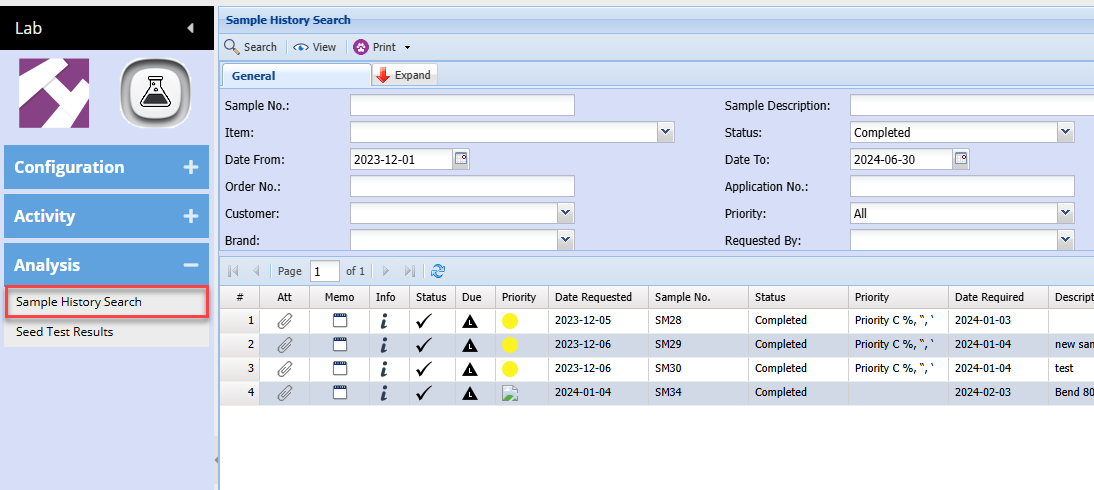Select Sample History Search menu item

pos(79,302)
